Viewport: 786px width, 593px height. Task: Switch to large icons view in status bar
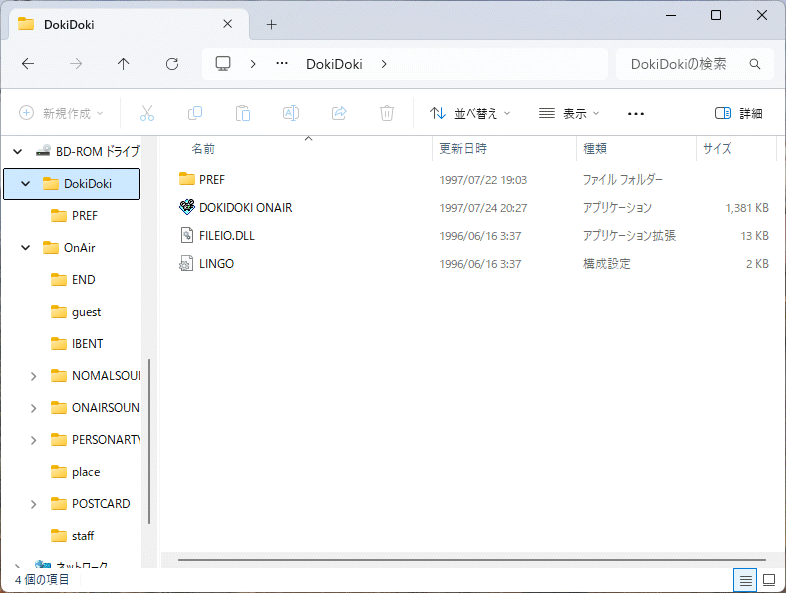point(769,580)
